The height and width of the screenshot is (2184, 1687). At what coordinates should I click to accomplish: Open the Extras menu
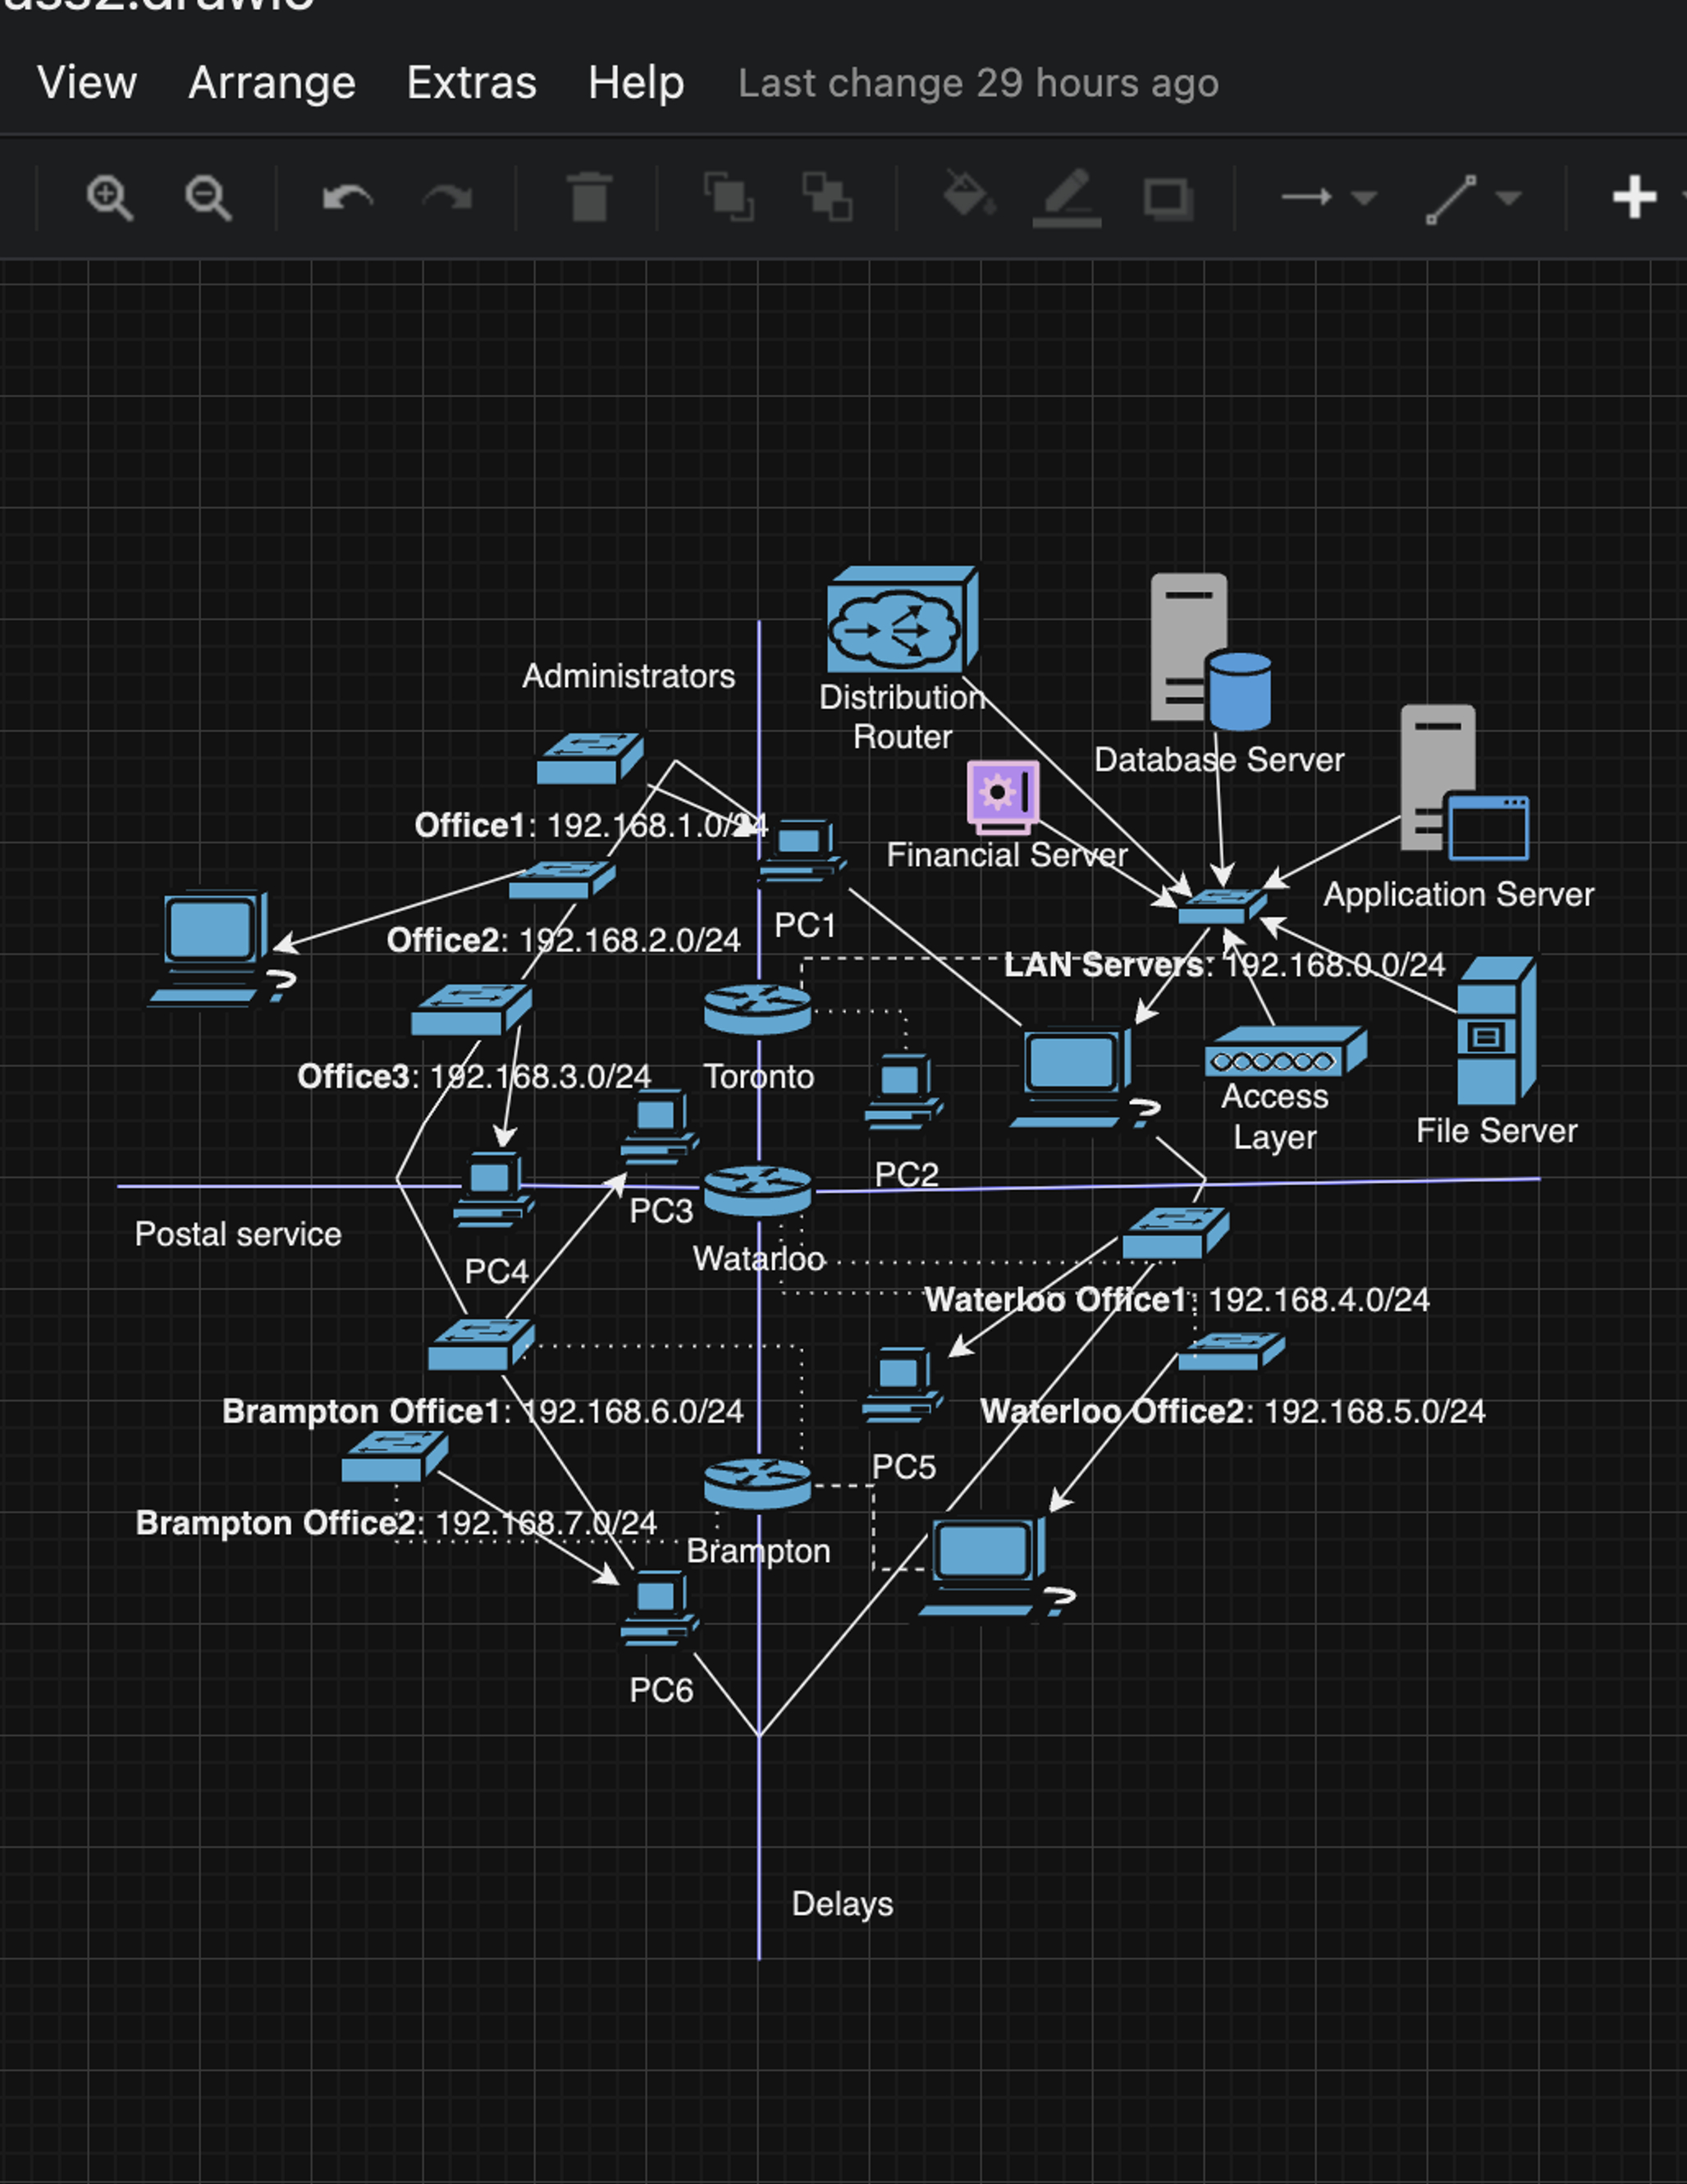point(469,82)
